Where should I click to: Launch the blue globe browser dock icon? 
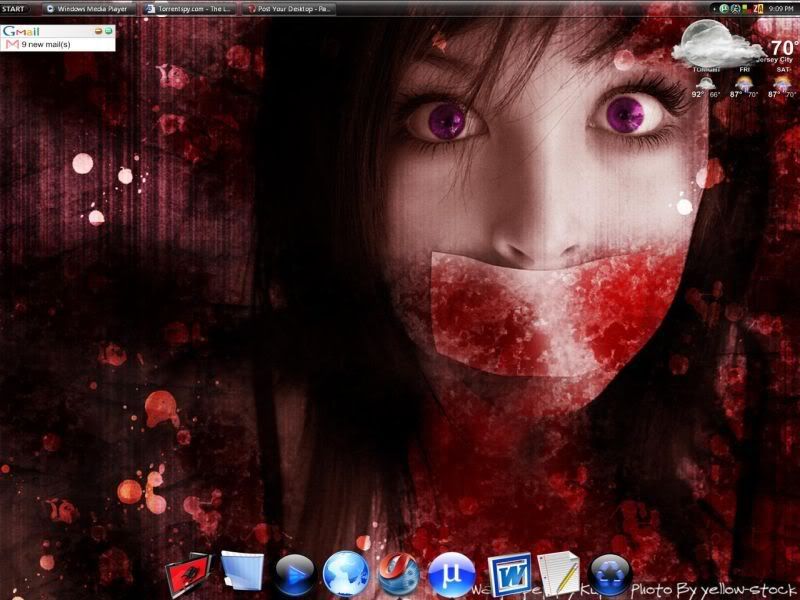pyautogui.click(x=346, y=574)
